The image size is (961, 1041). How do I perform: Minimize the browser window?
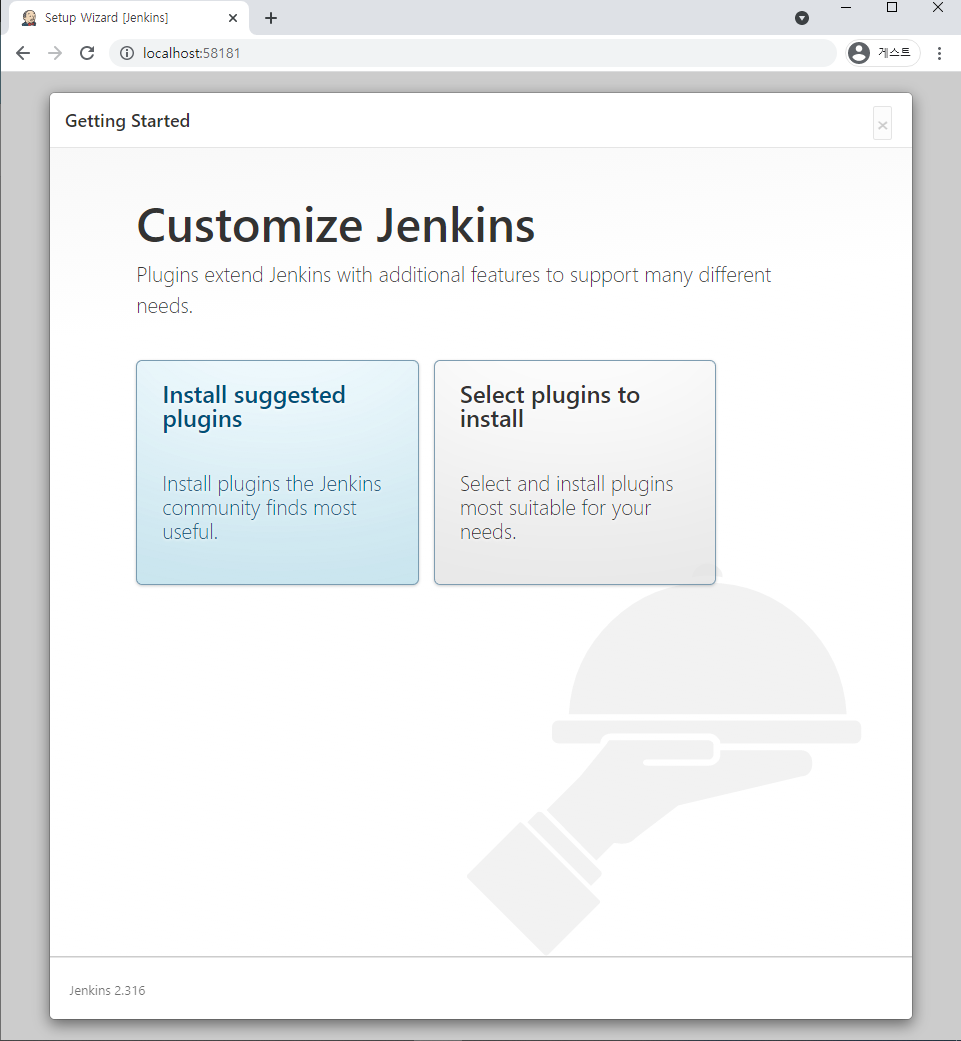tap(846, 8)
